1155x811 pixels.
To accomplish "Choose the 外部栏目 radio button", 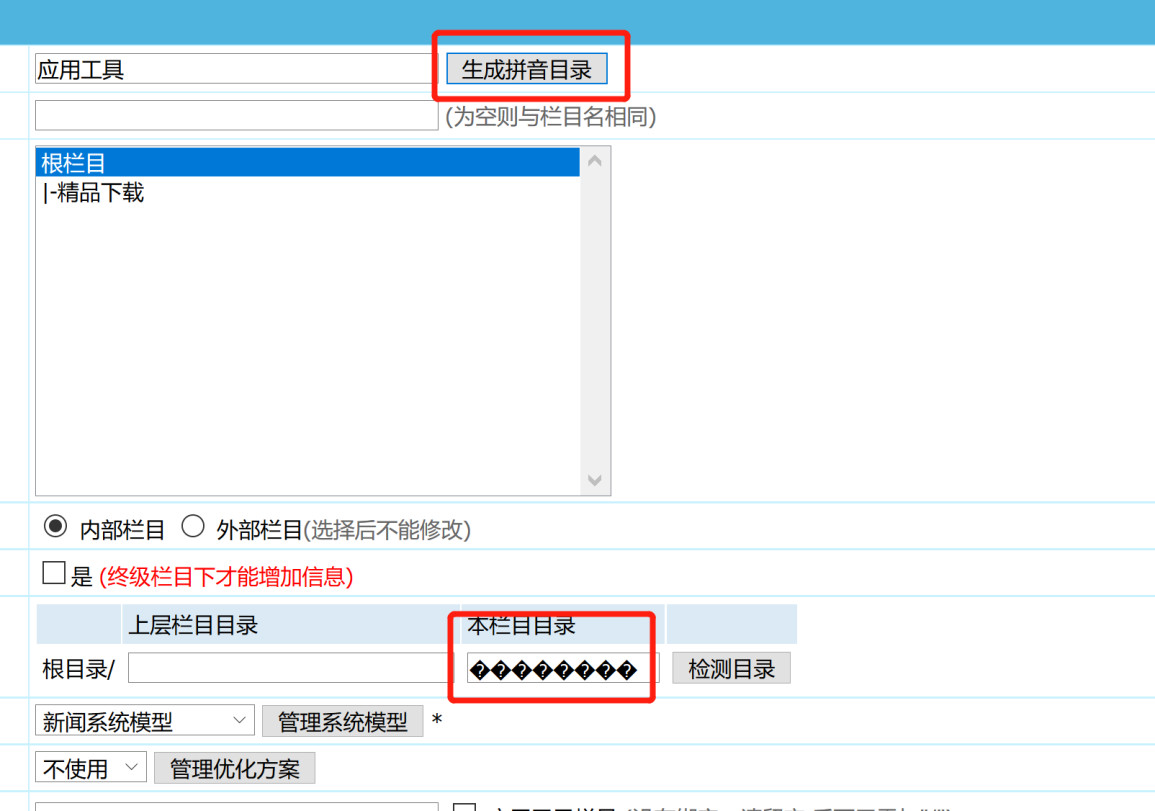I will (192, 526).
